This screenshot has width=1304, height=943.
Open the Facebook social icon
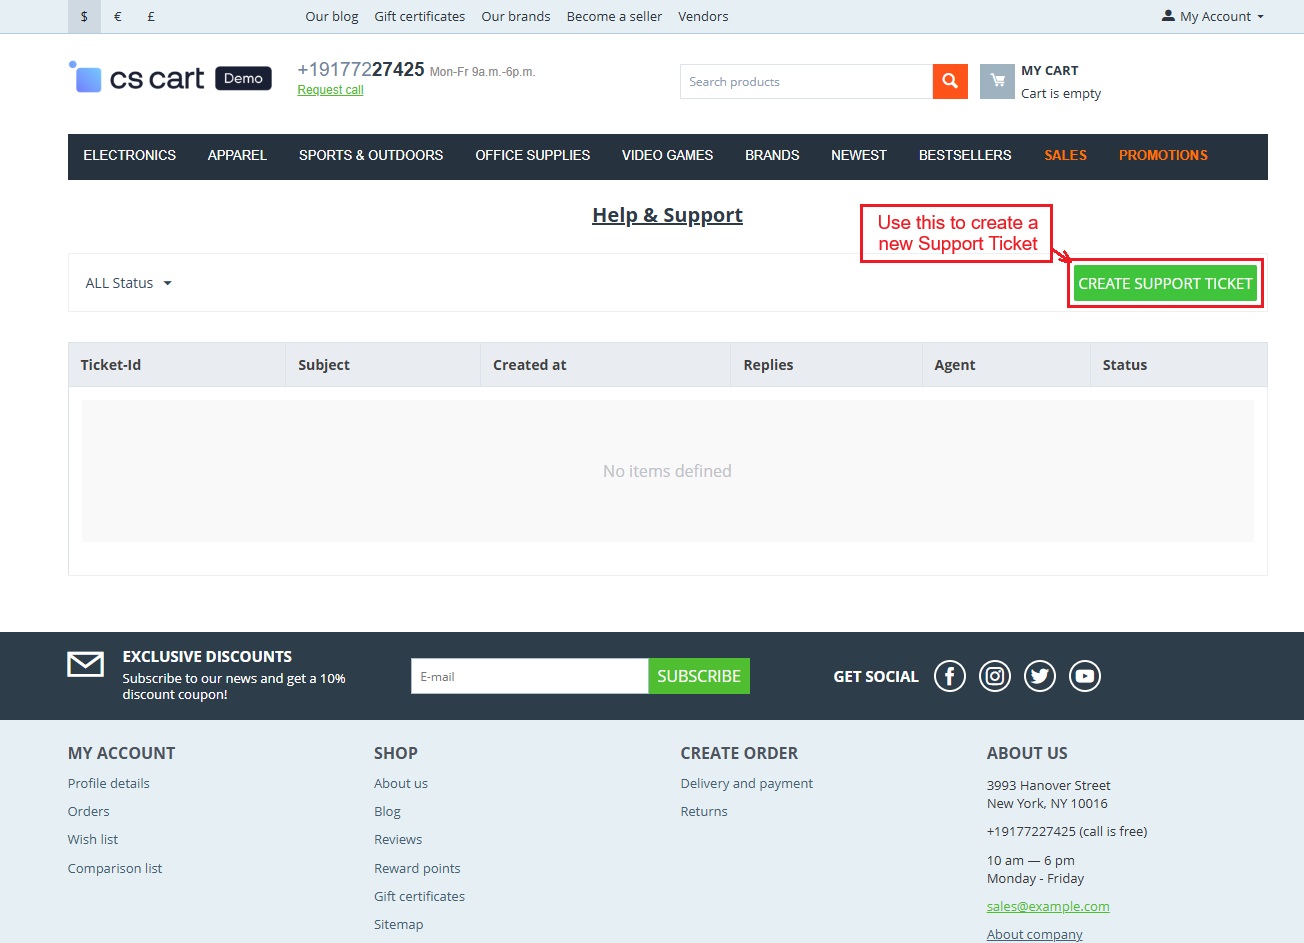(x=949, y=676)
